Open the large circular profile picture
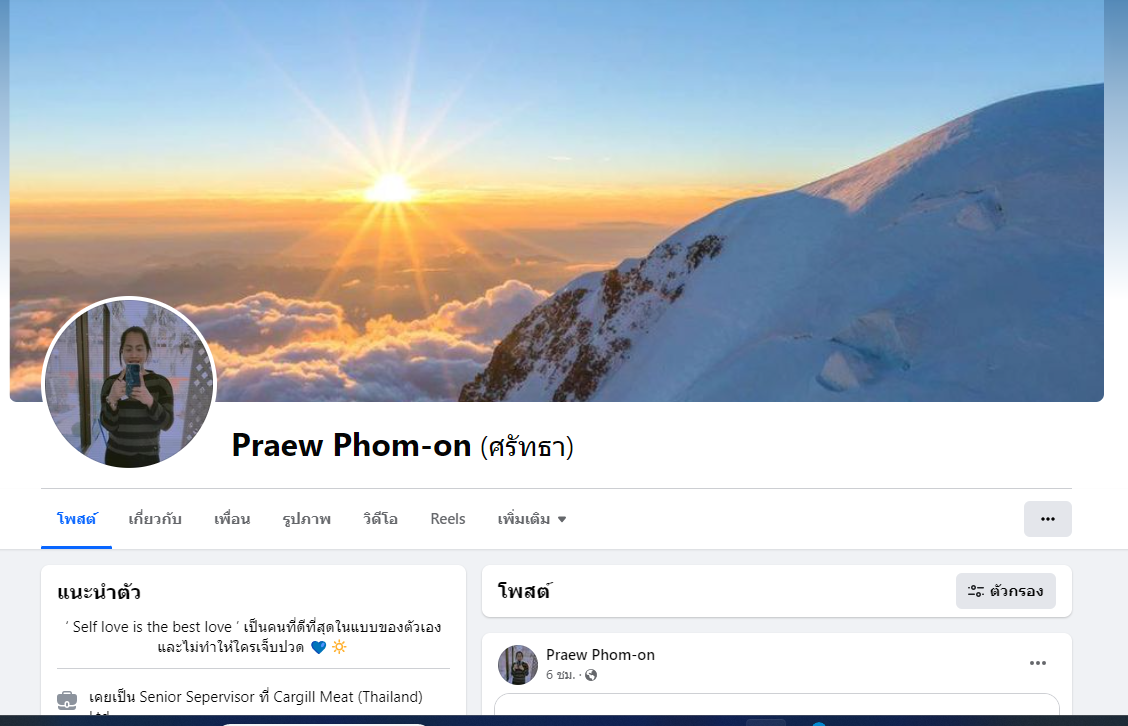 coord(129,384)
